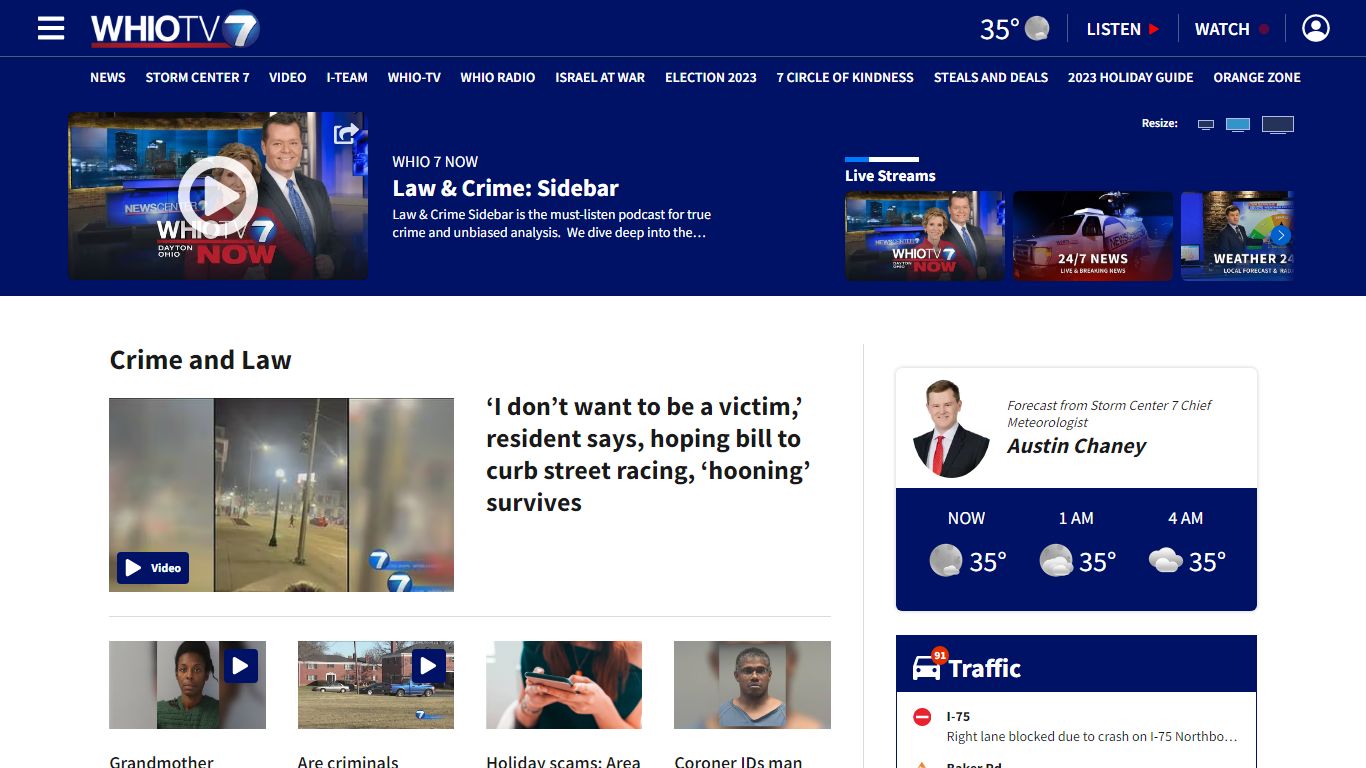This screenshot has width=1366, height=768.
Task: Open ELECTION 2023 section
Action: 711,77
